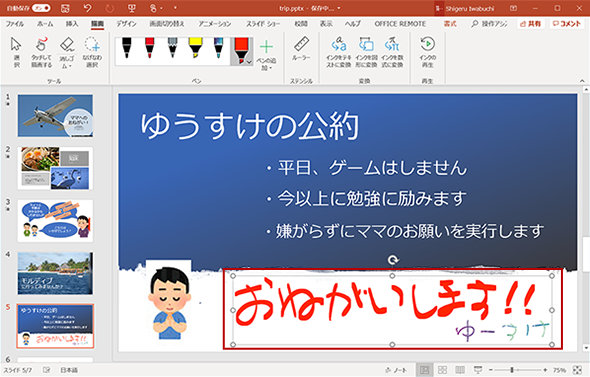The image size is (590, 377).
Task: Click インクの再生 ink replay icon
Action: tap(428, 52)
